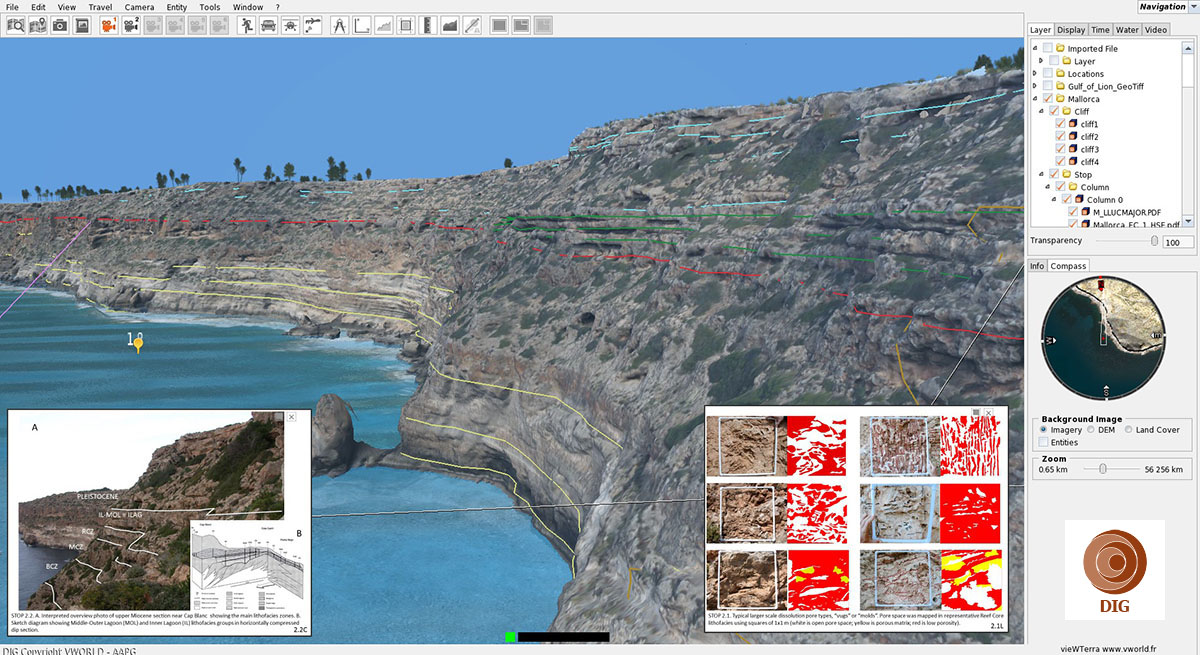Select the DEM background radio button

[1091, 430]
